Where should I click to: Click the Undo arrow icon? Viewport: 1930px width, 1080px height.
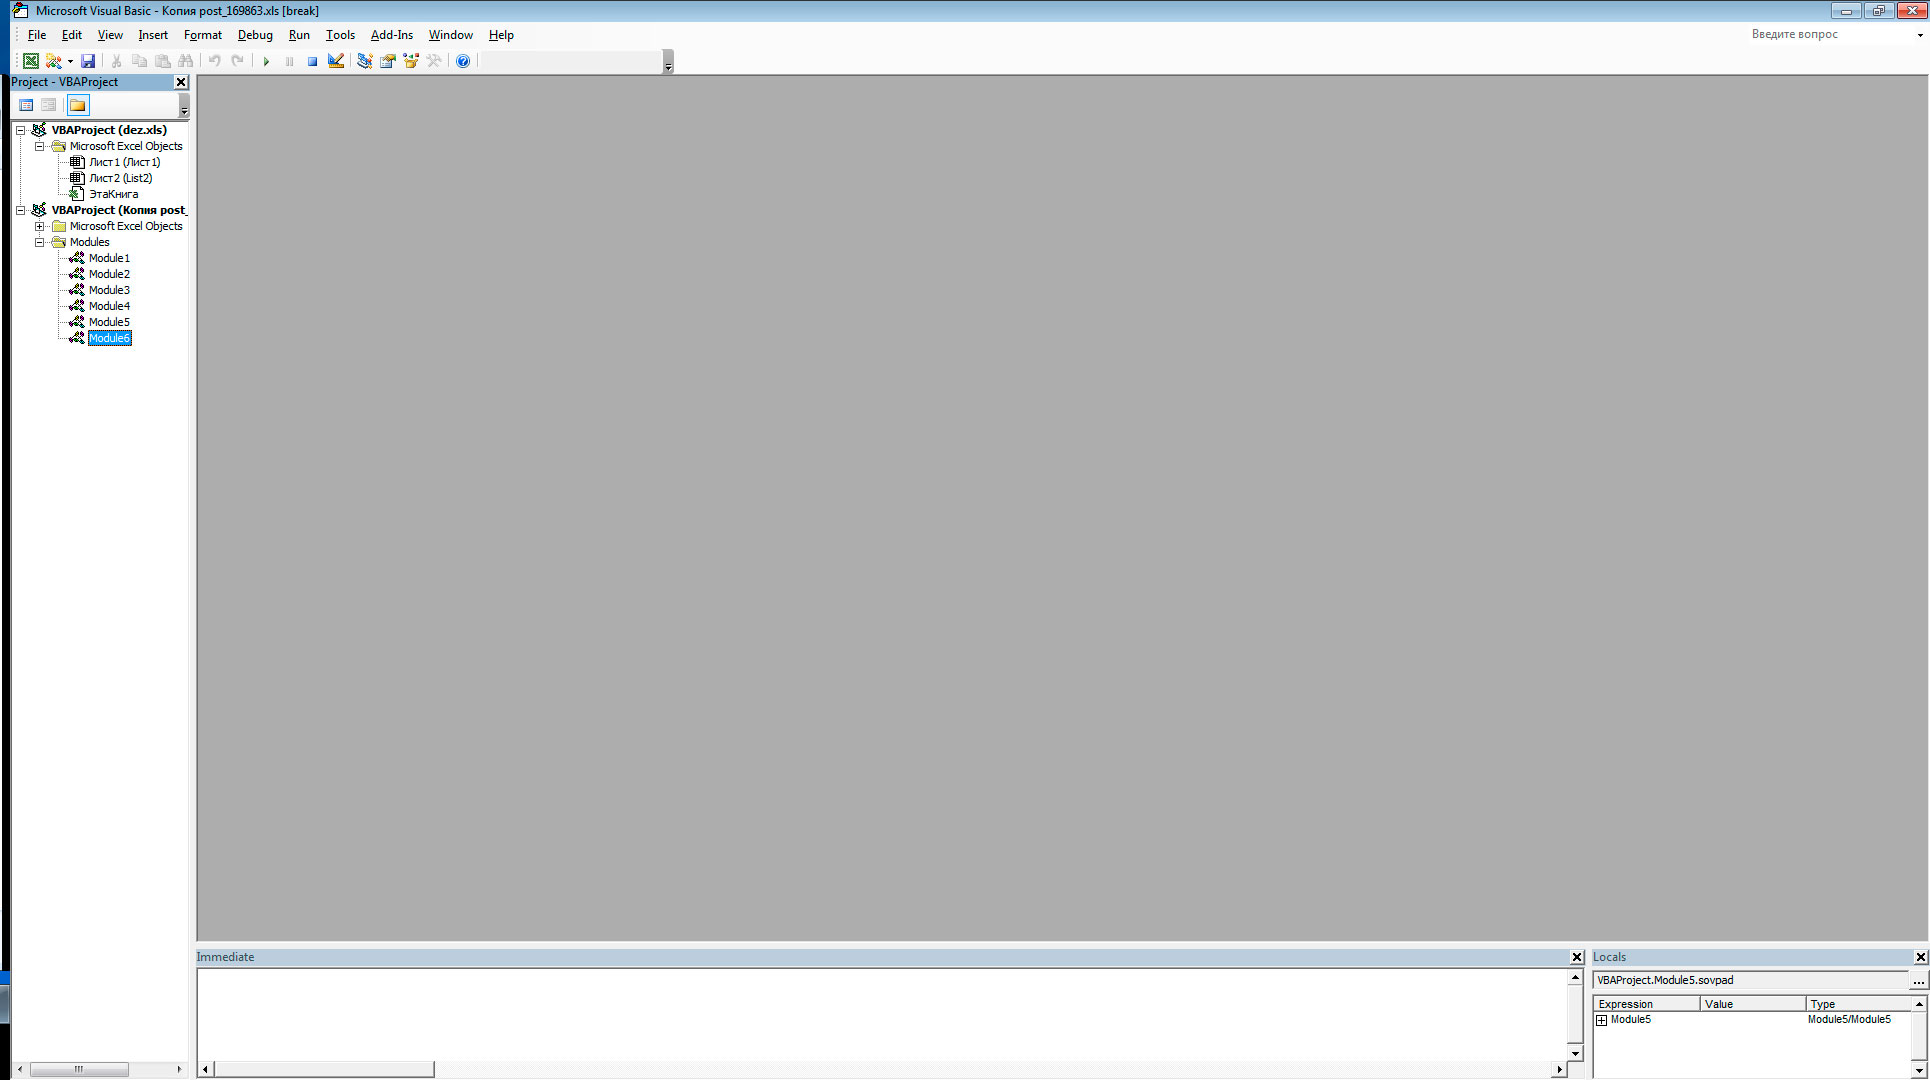pyautogui.click(x=214, y=61)
